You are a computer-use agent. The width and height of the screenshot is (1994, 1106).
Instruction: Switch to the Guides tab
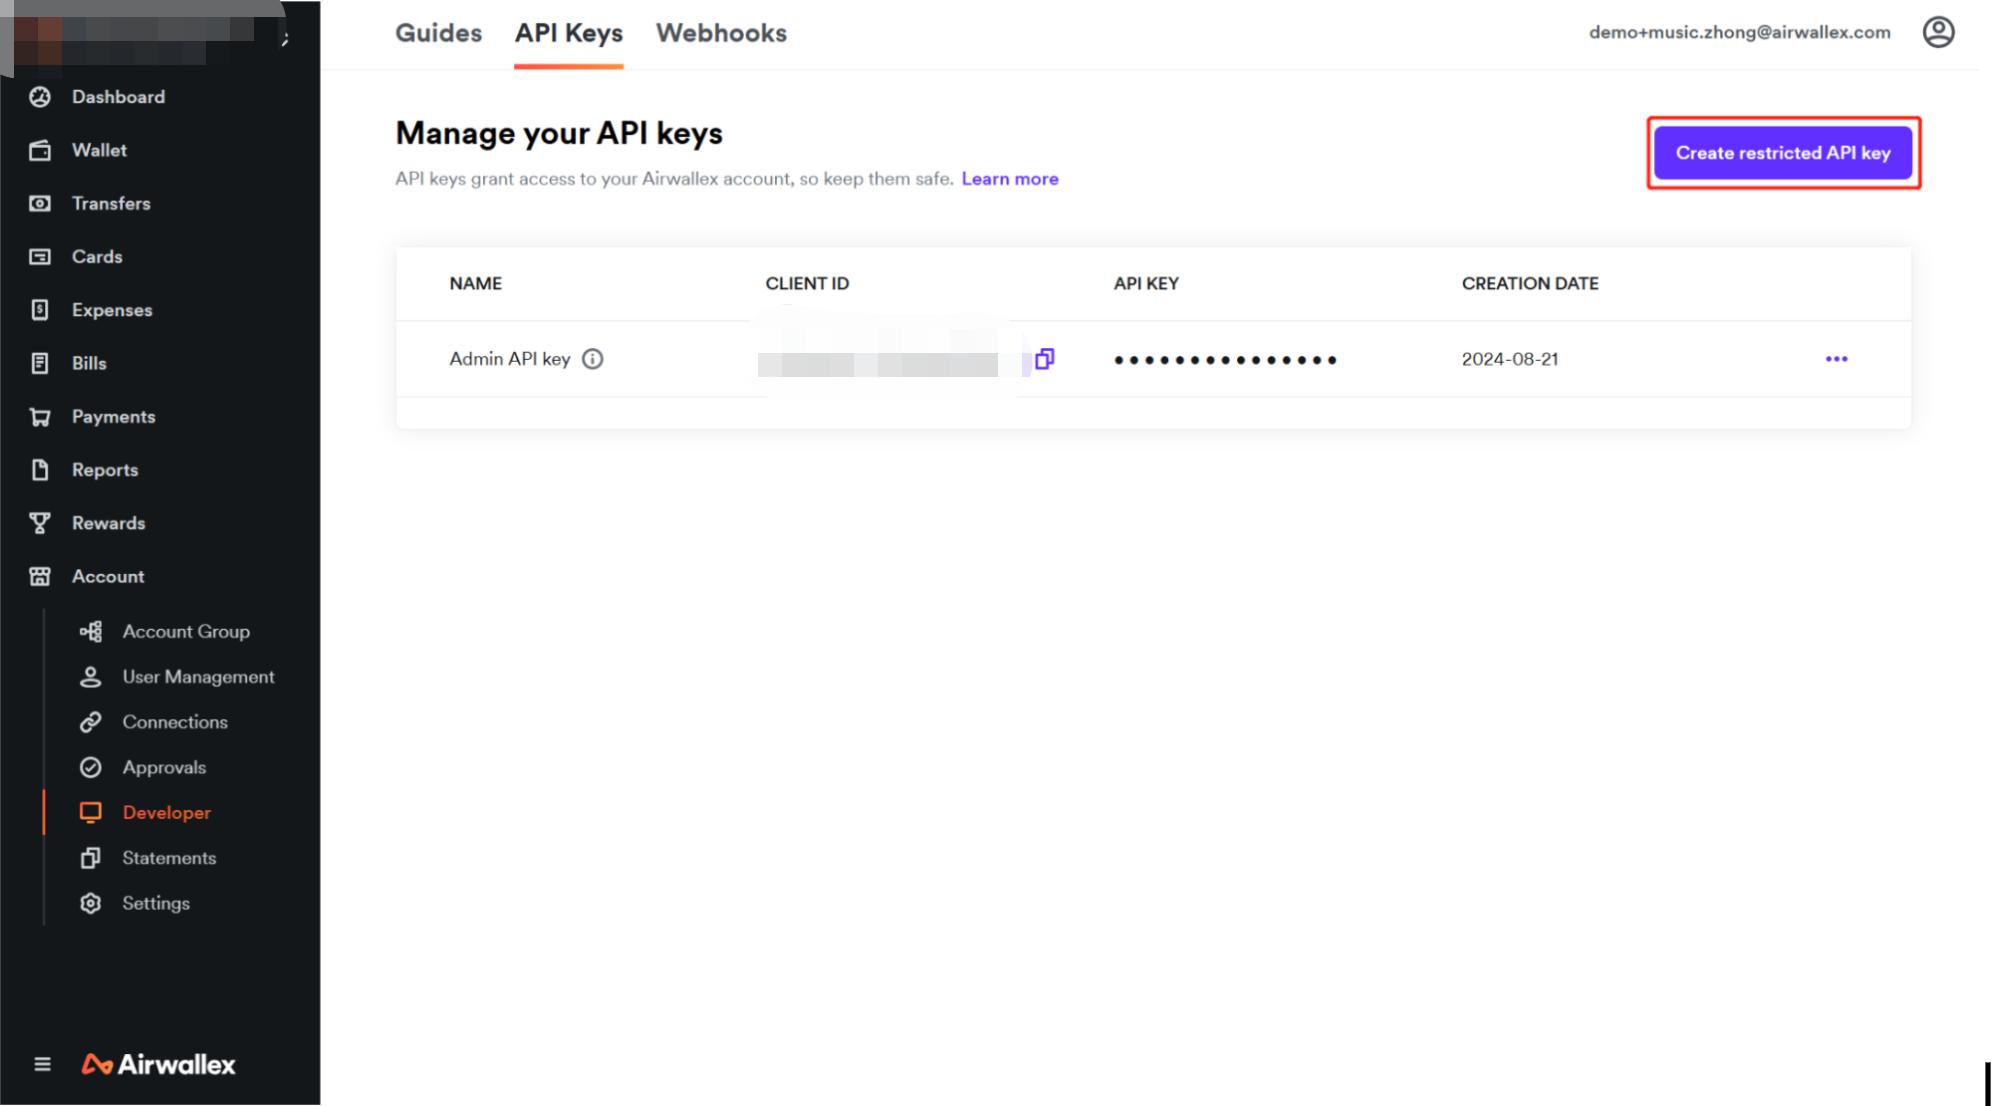tap(439, 33)
